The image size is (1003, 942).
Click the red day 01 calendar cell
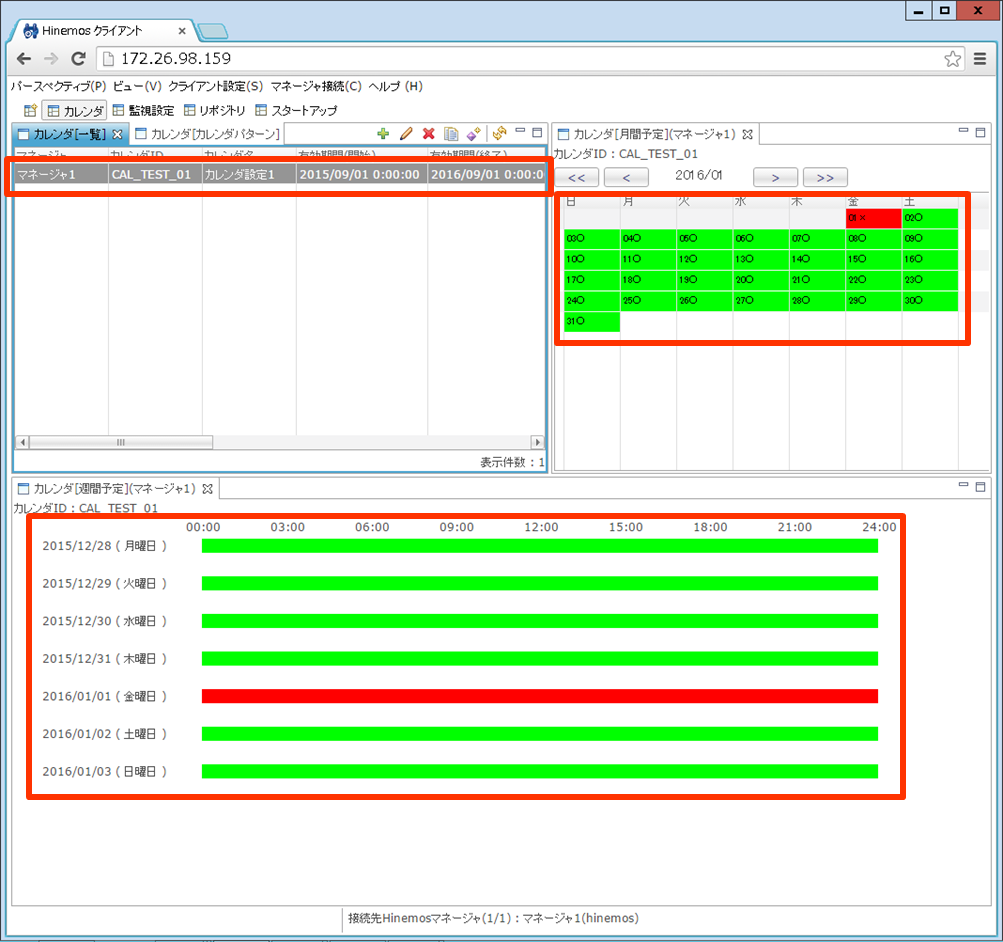click(x=873, y=218)
